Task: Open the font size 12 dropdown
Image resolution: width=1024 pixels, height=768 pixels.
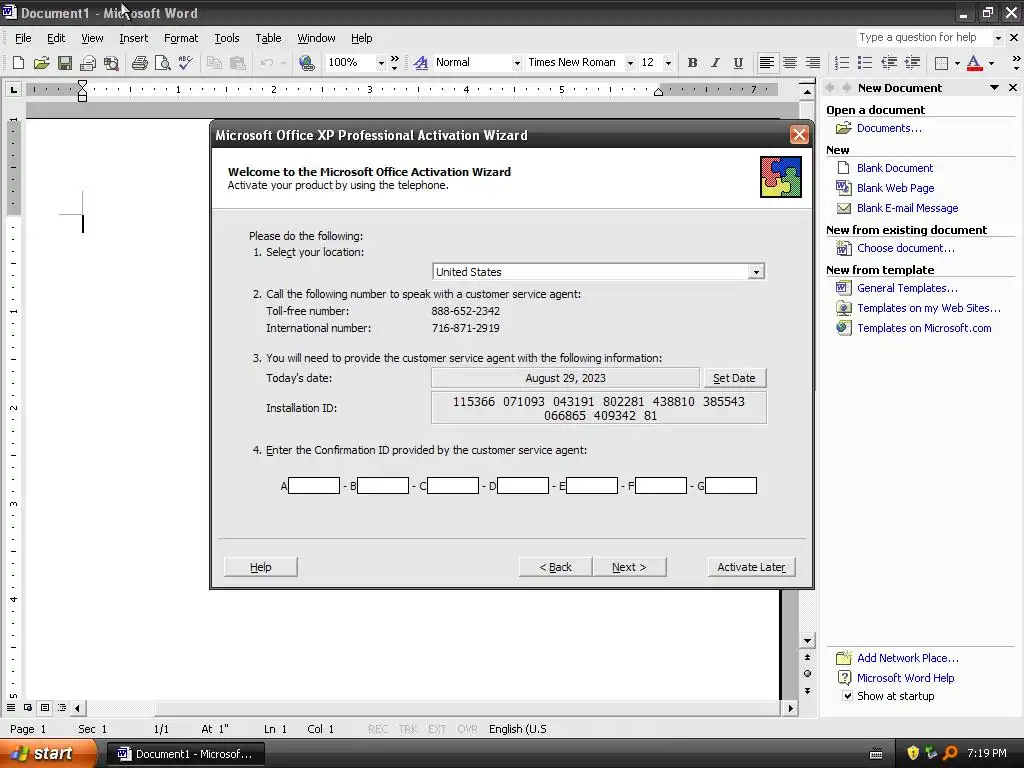Action: point(667,63)
